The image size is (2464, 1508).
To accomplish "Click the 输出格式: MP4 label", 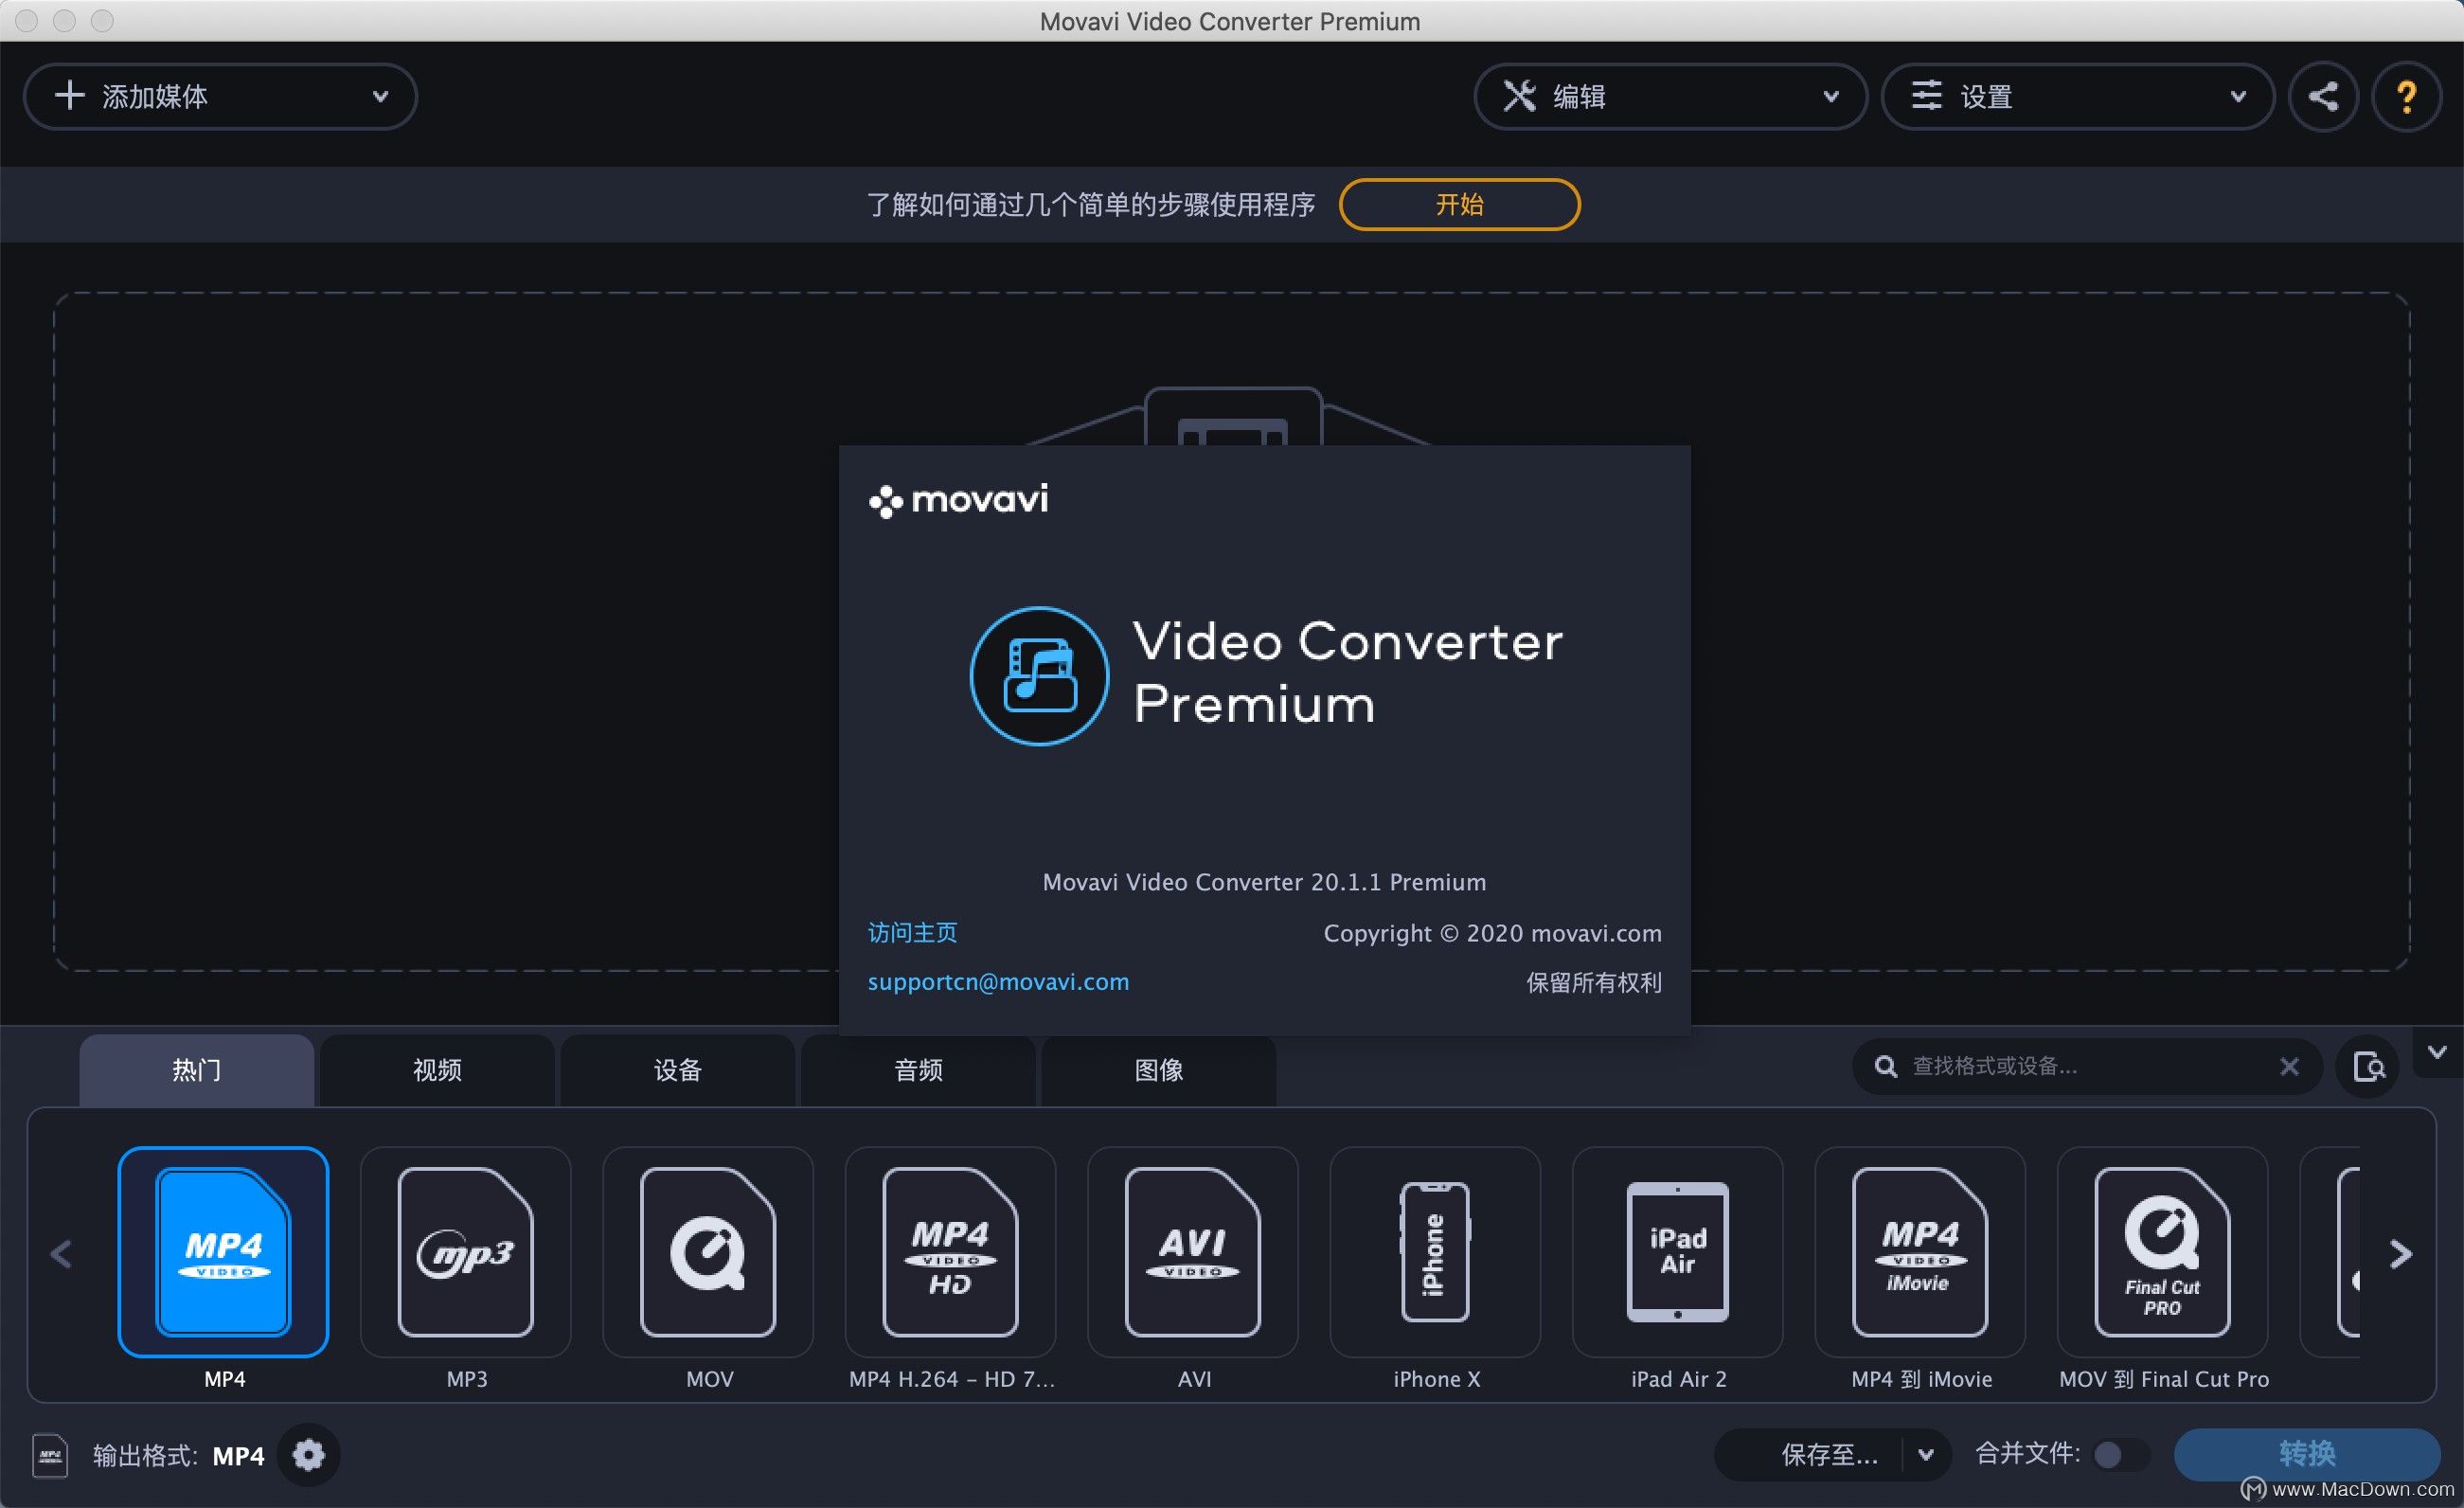I will (x=178, y=1455).
